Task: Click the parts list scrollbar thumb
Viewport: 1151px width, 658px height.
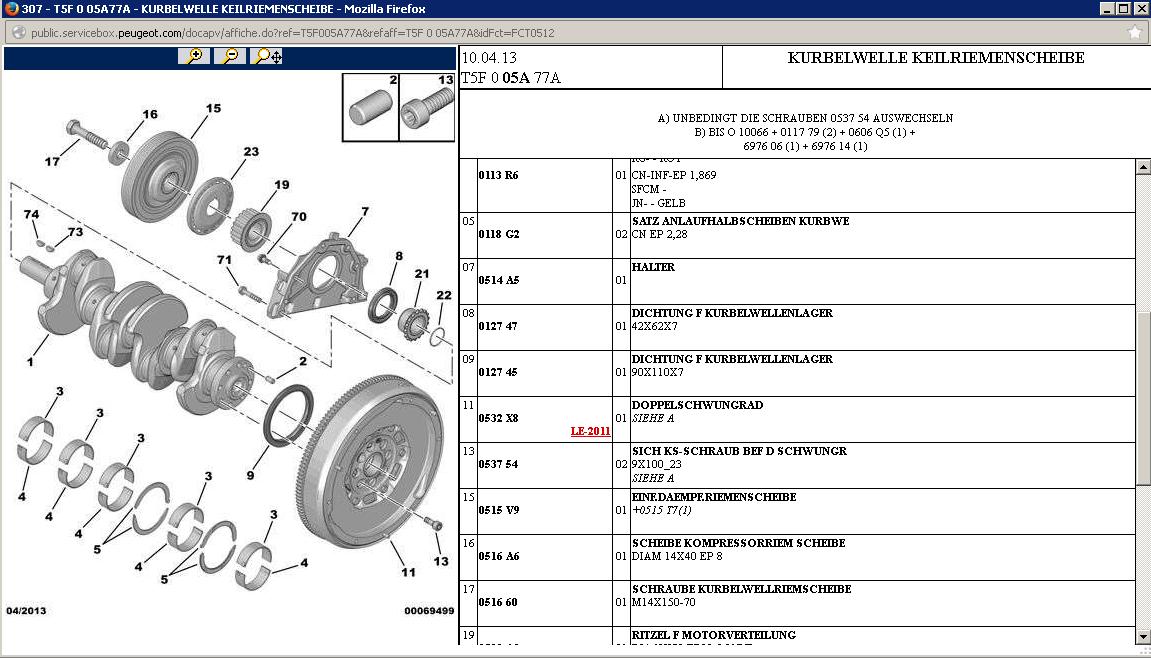Action: [1143, 398]
